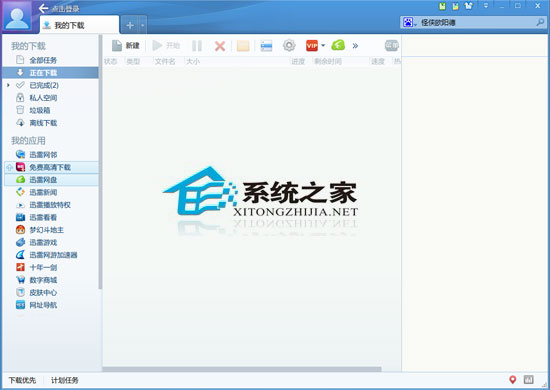
Task: Click the gray icon at toolbar right end
Action: click(391, 45)
